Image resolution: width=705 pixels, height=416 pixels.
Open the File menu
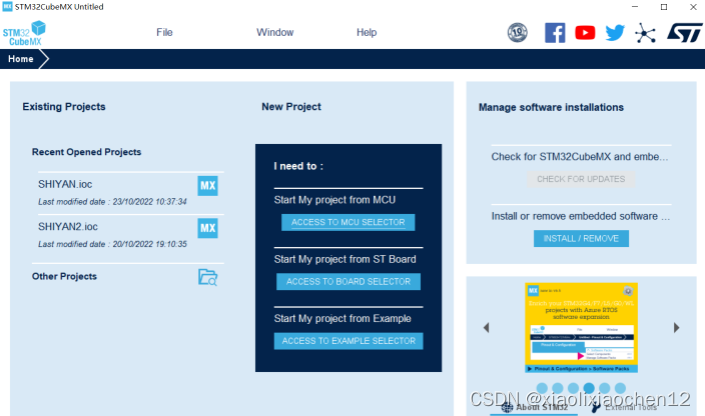[165, 32]
